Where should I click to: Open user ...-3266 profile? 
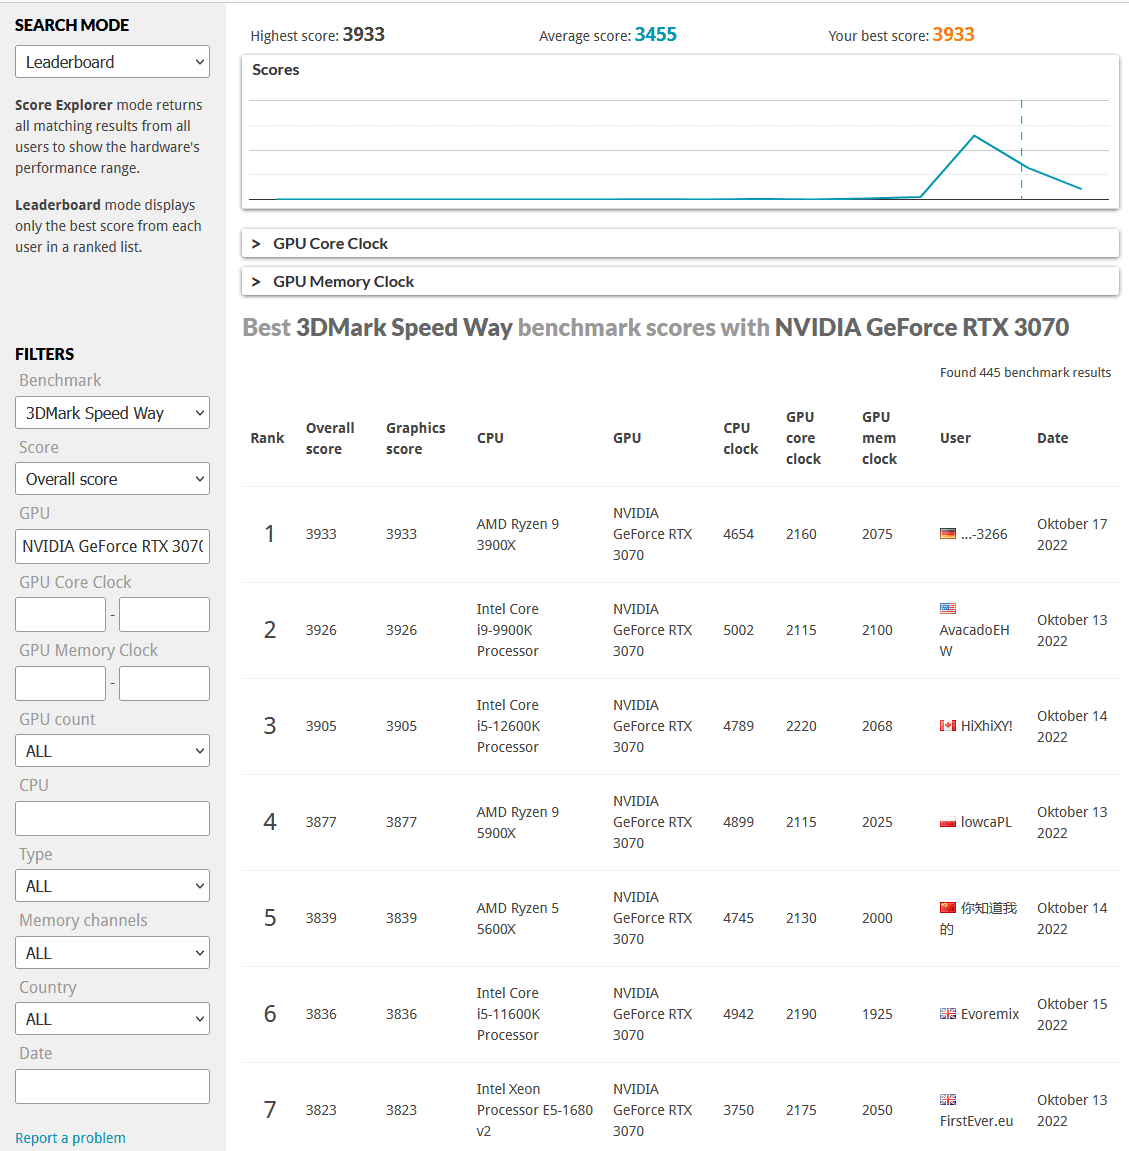[x=984, y=534]
